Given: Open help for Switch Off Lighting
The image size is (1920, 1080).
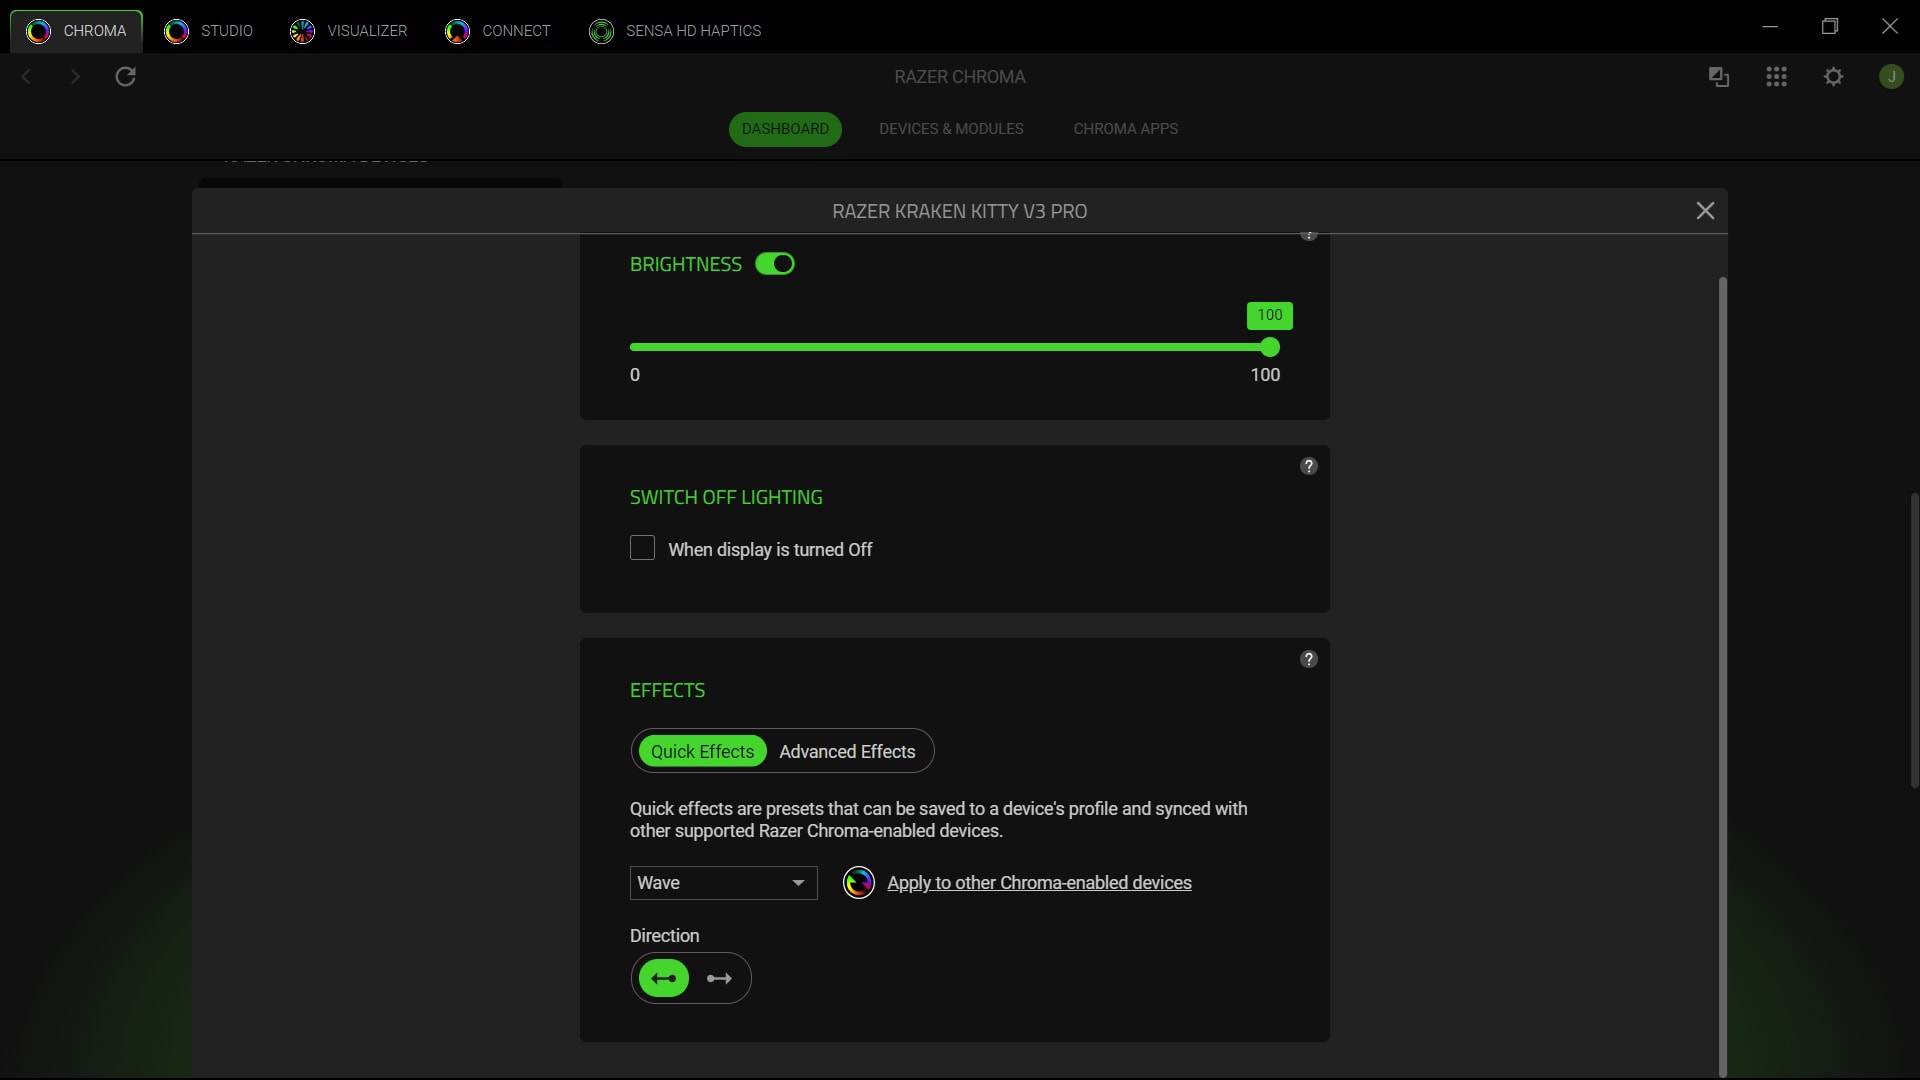Looking at the screenshot, I should pyautogui.click(x=1309, y=466).
